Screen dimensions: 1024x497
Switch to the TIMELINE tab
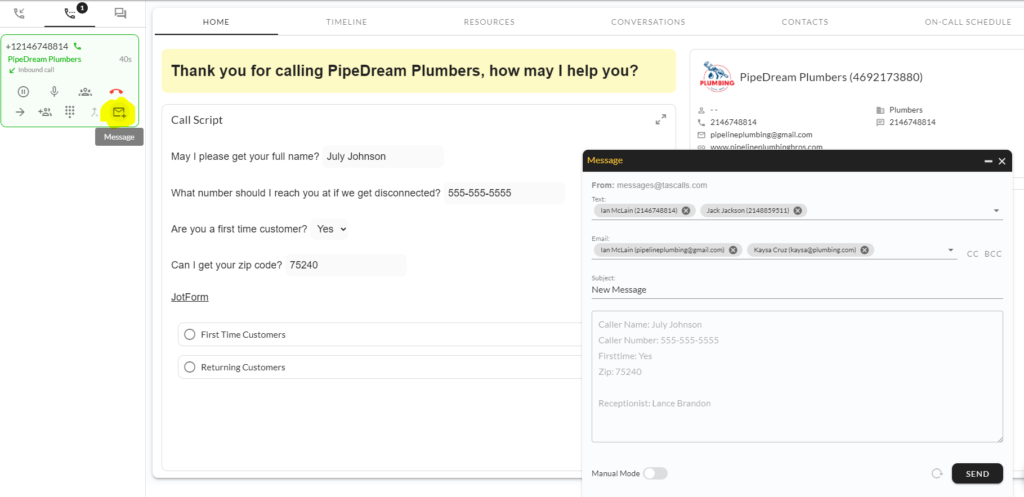[x=347, y=22]
